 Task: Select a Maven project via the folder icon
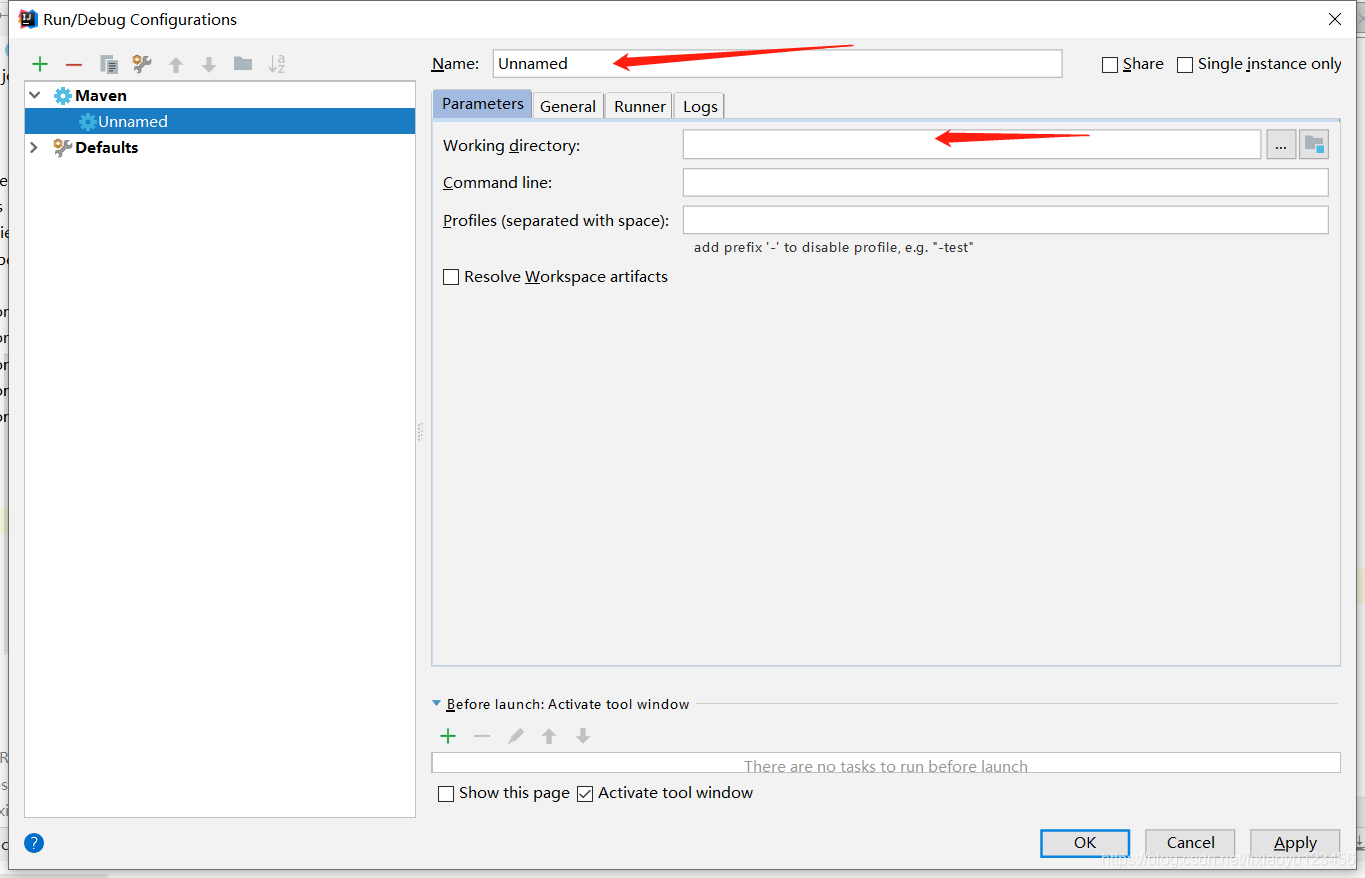coord(1314,145)
